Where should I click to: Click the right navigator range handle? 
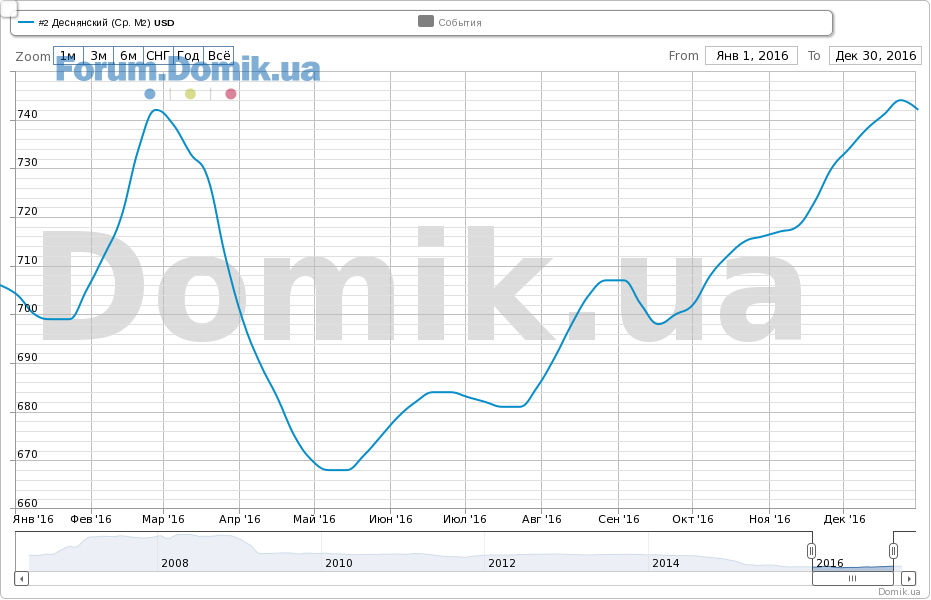(x=893, y=551)
